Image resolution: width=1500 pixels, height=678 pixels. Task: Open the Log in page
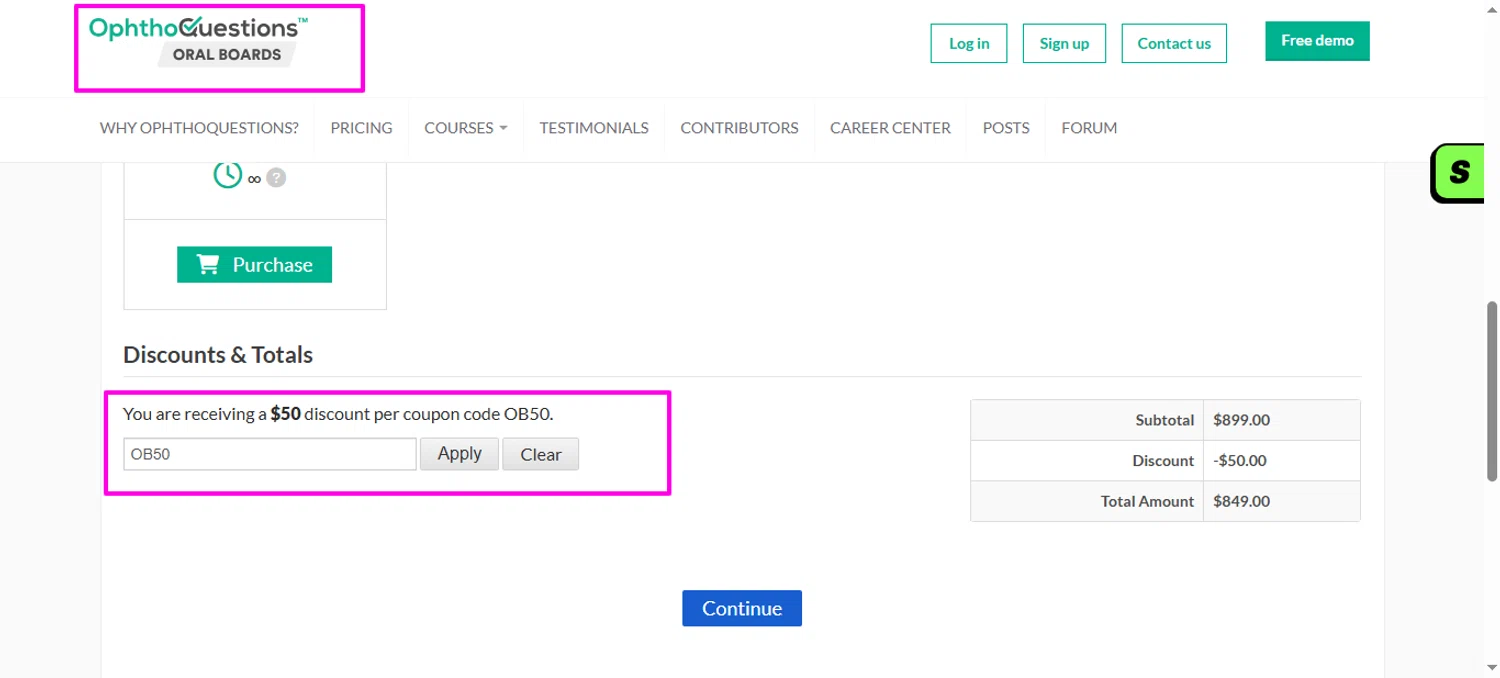[969, 43]
